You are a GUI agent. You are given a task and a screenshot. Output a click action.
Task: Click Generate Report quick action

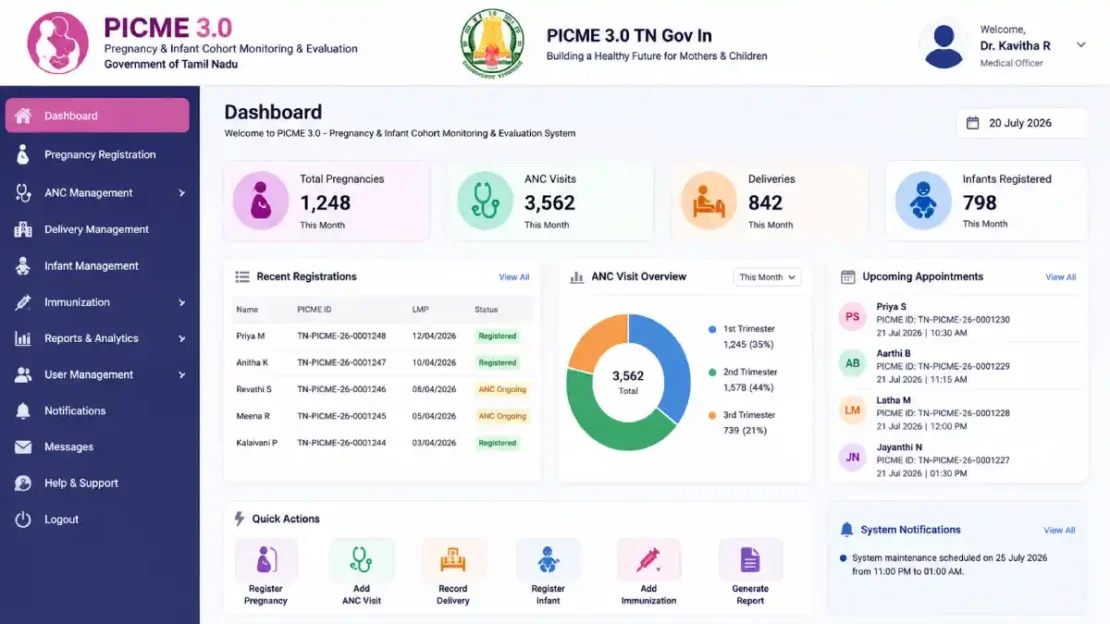coord(750,572)
